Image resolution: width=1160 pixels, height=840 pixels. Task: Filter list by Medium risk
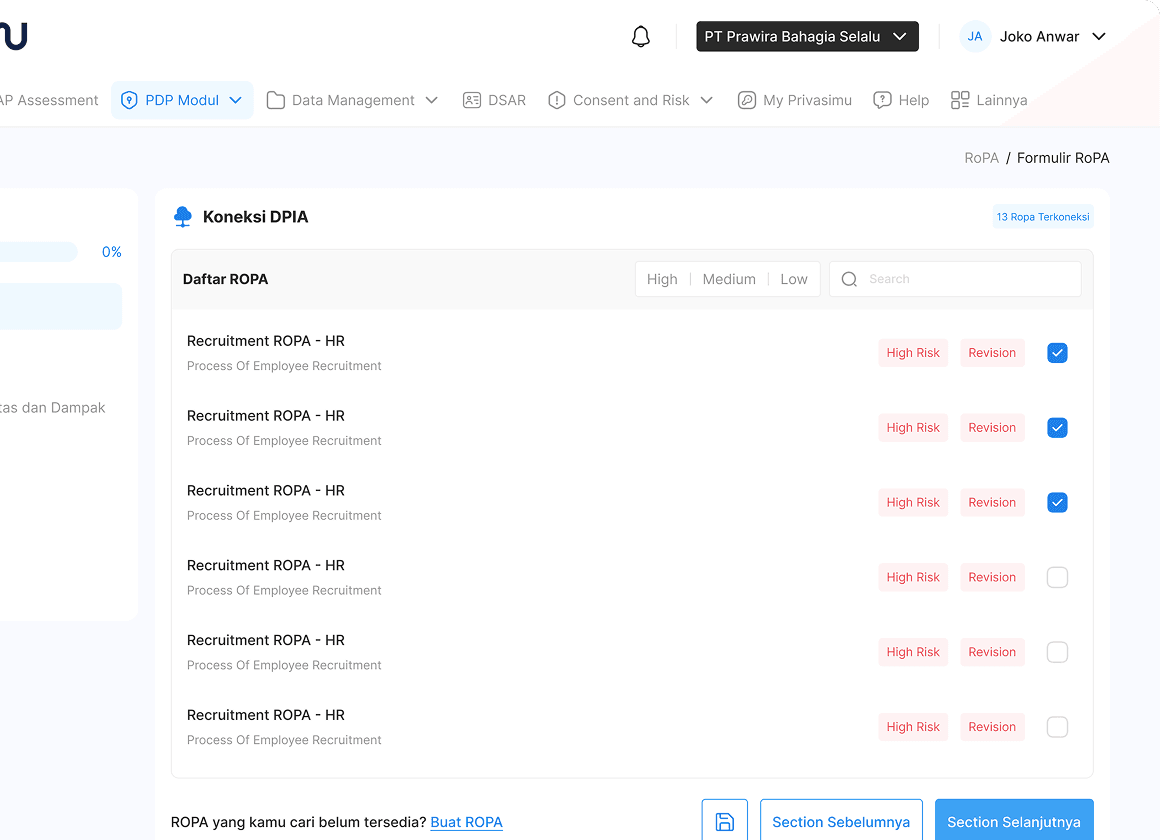pos(729,280)
